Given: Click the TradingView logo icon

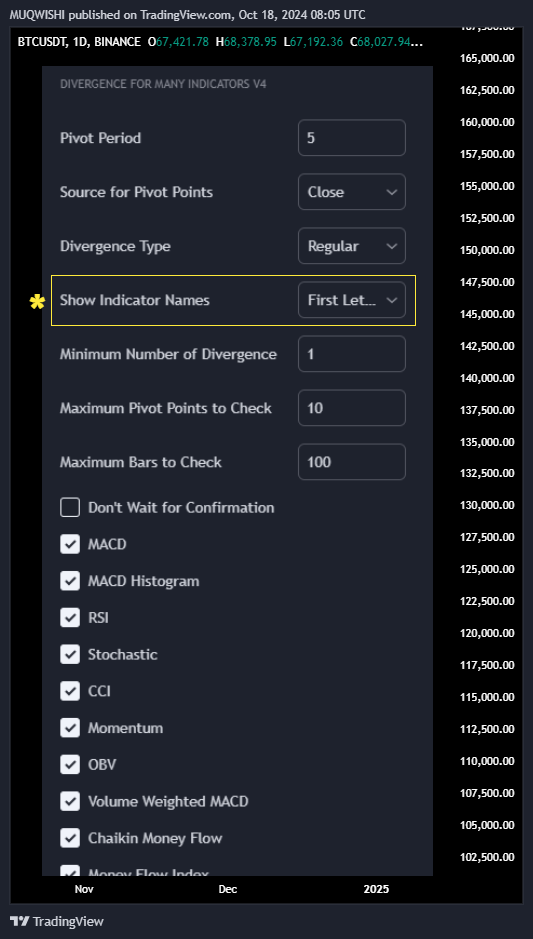Looking at the screenshot, I should coord(20,921).
